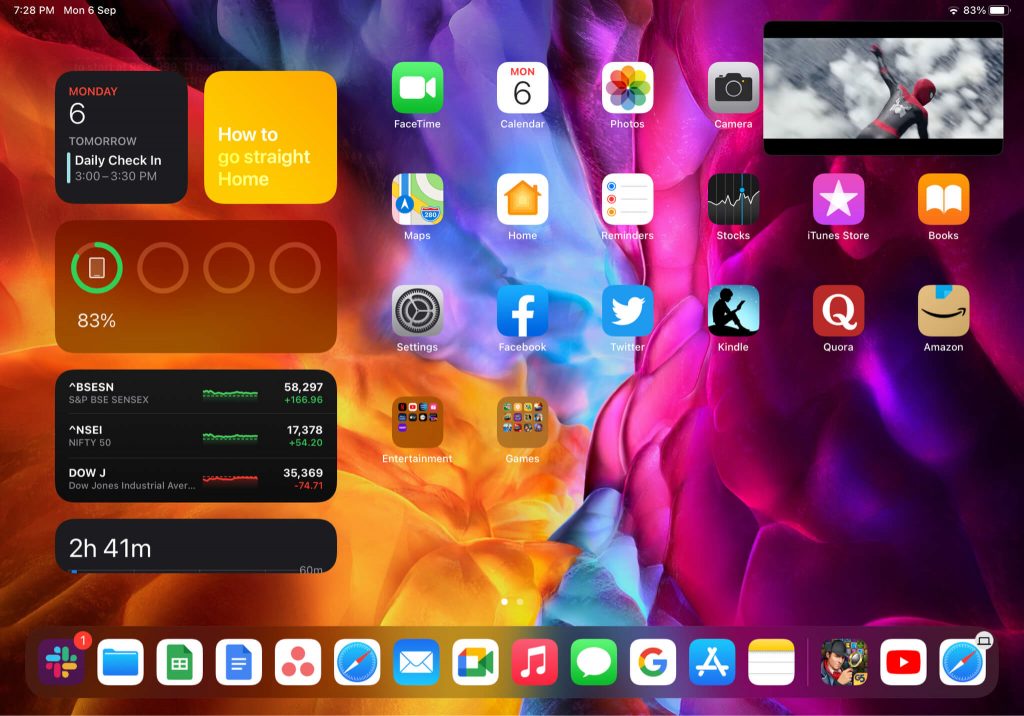Open the Calendar app showing MON 6
Image resolution: width=1024 pixels, height=716 pixels.
522,88
